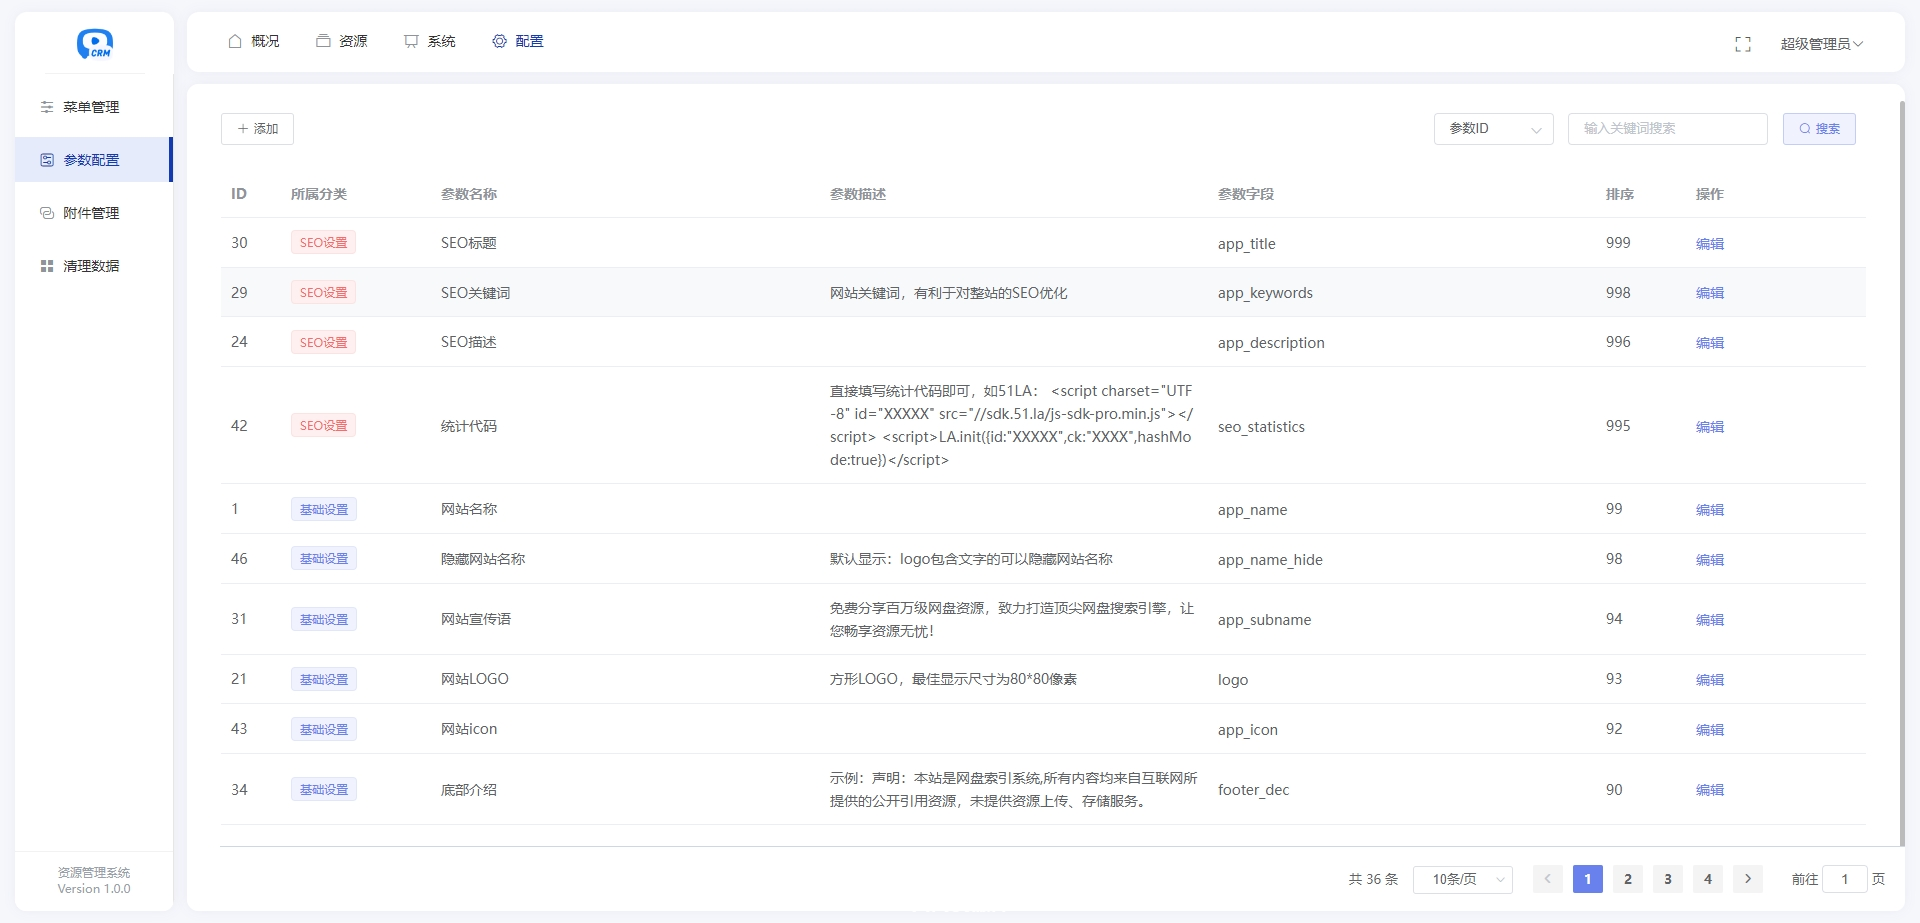This screenshot has height=923, width=1920.
Task: Edit the SEO关键词 row
Action: click(1710, 293)
